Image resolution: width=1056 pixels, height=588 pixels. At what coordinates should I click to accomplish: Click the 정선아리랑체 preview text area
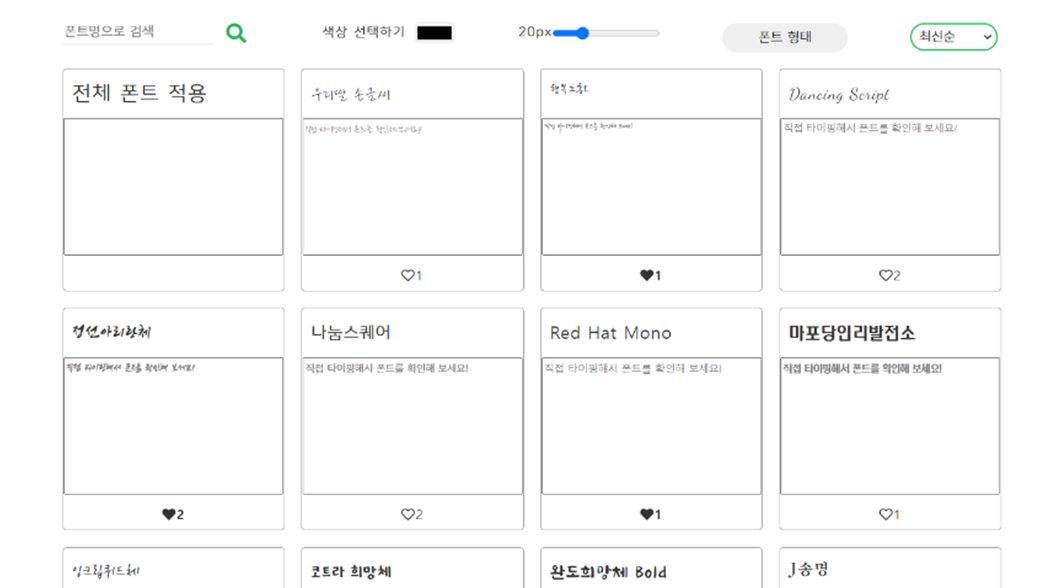point(173,426)
